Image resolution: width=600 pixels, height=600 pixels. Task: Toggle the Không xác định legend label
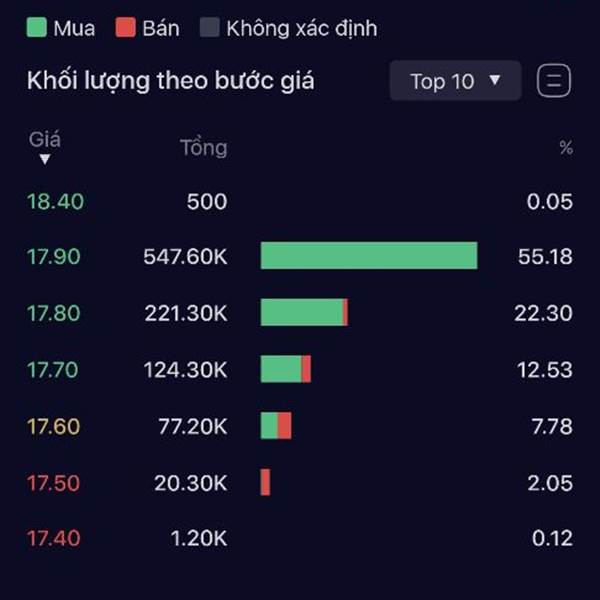pyautogui.click(x=301, y=28)
